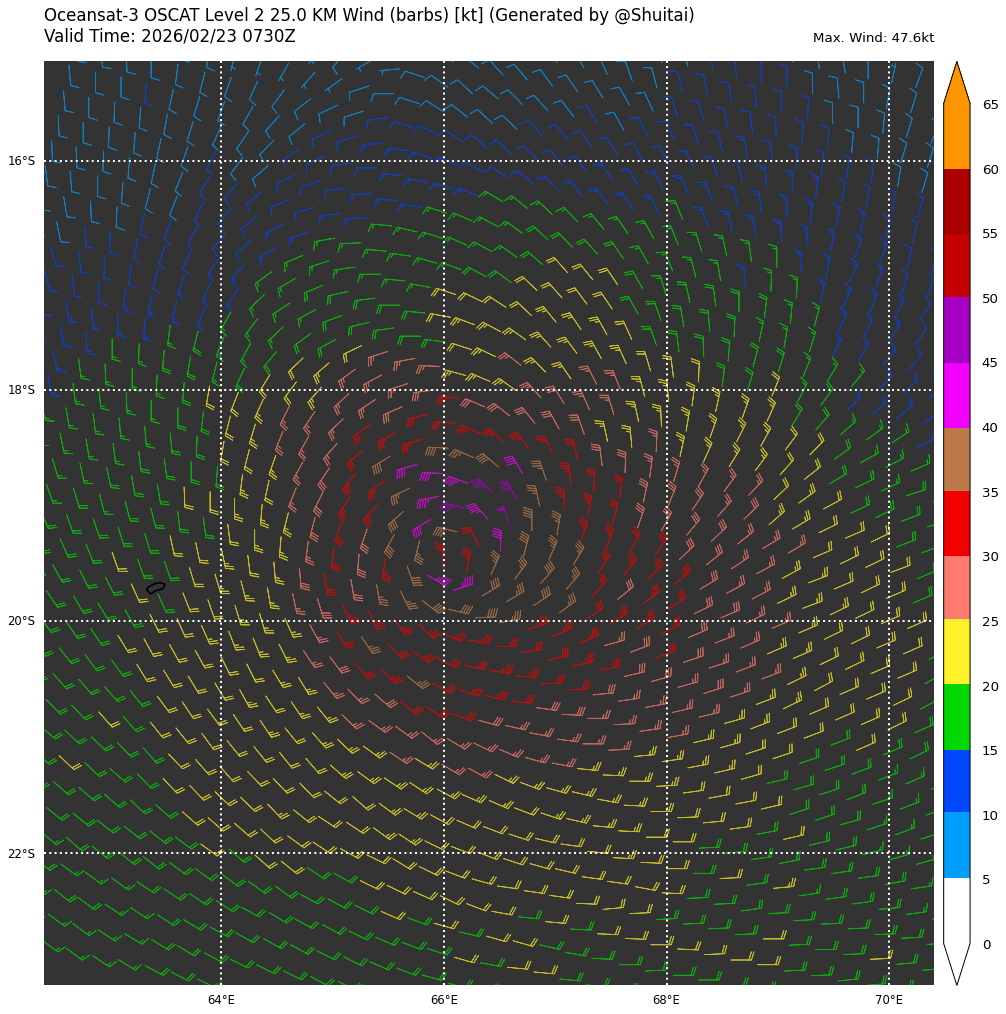This screenshot has width=1006, height=1014.
Task: Pick the brown 35-40 kt colorbar segment
Action: 956,459
